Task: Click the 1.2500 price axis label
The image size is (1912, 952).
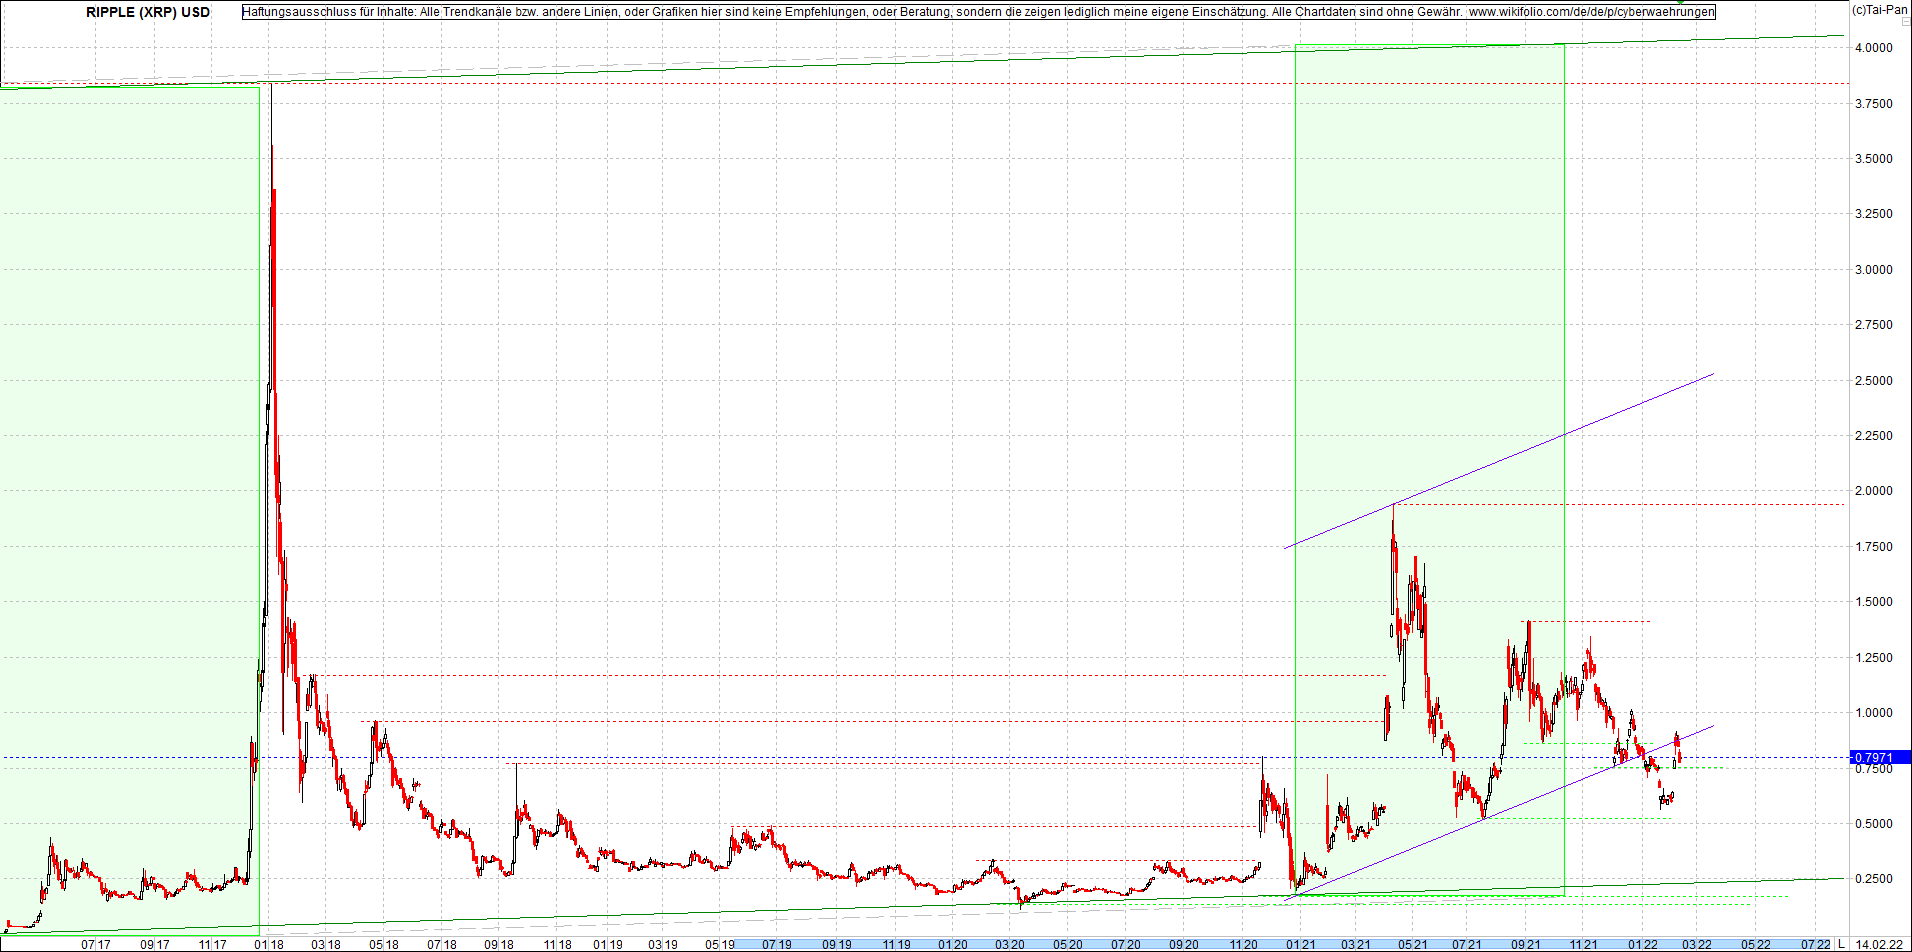Action: point(1874,658)
